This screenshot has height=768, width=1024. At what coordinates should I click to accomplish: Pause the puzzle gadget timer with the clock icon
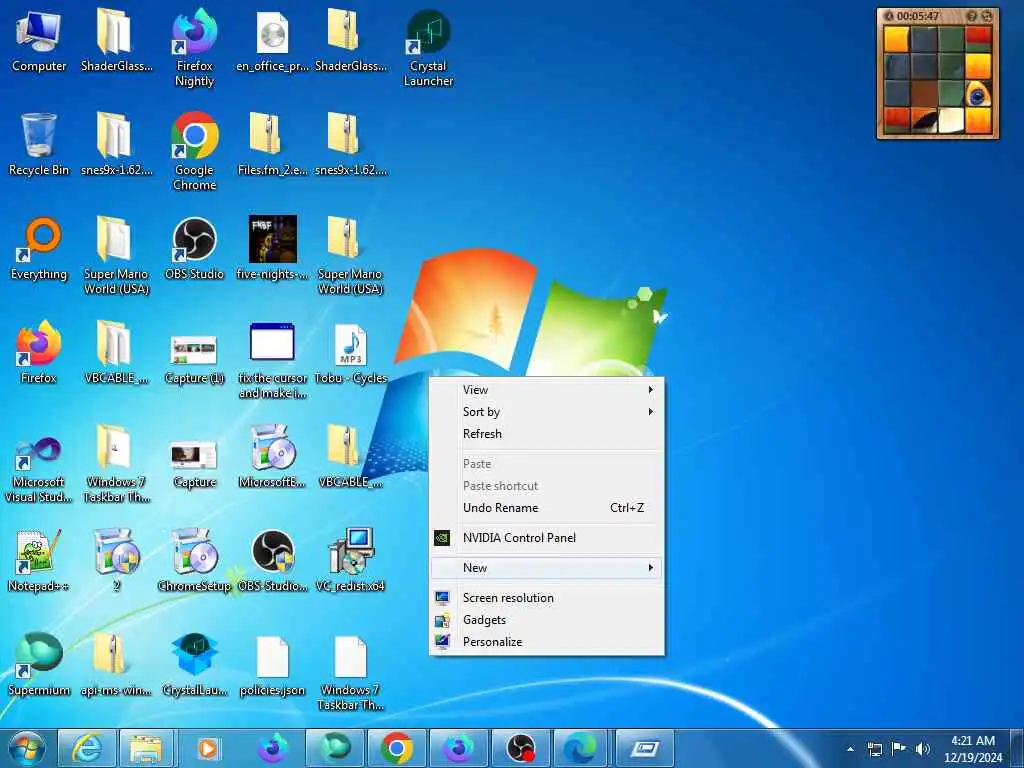tap(888, 16)
